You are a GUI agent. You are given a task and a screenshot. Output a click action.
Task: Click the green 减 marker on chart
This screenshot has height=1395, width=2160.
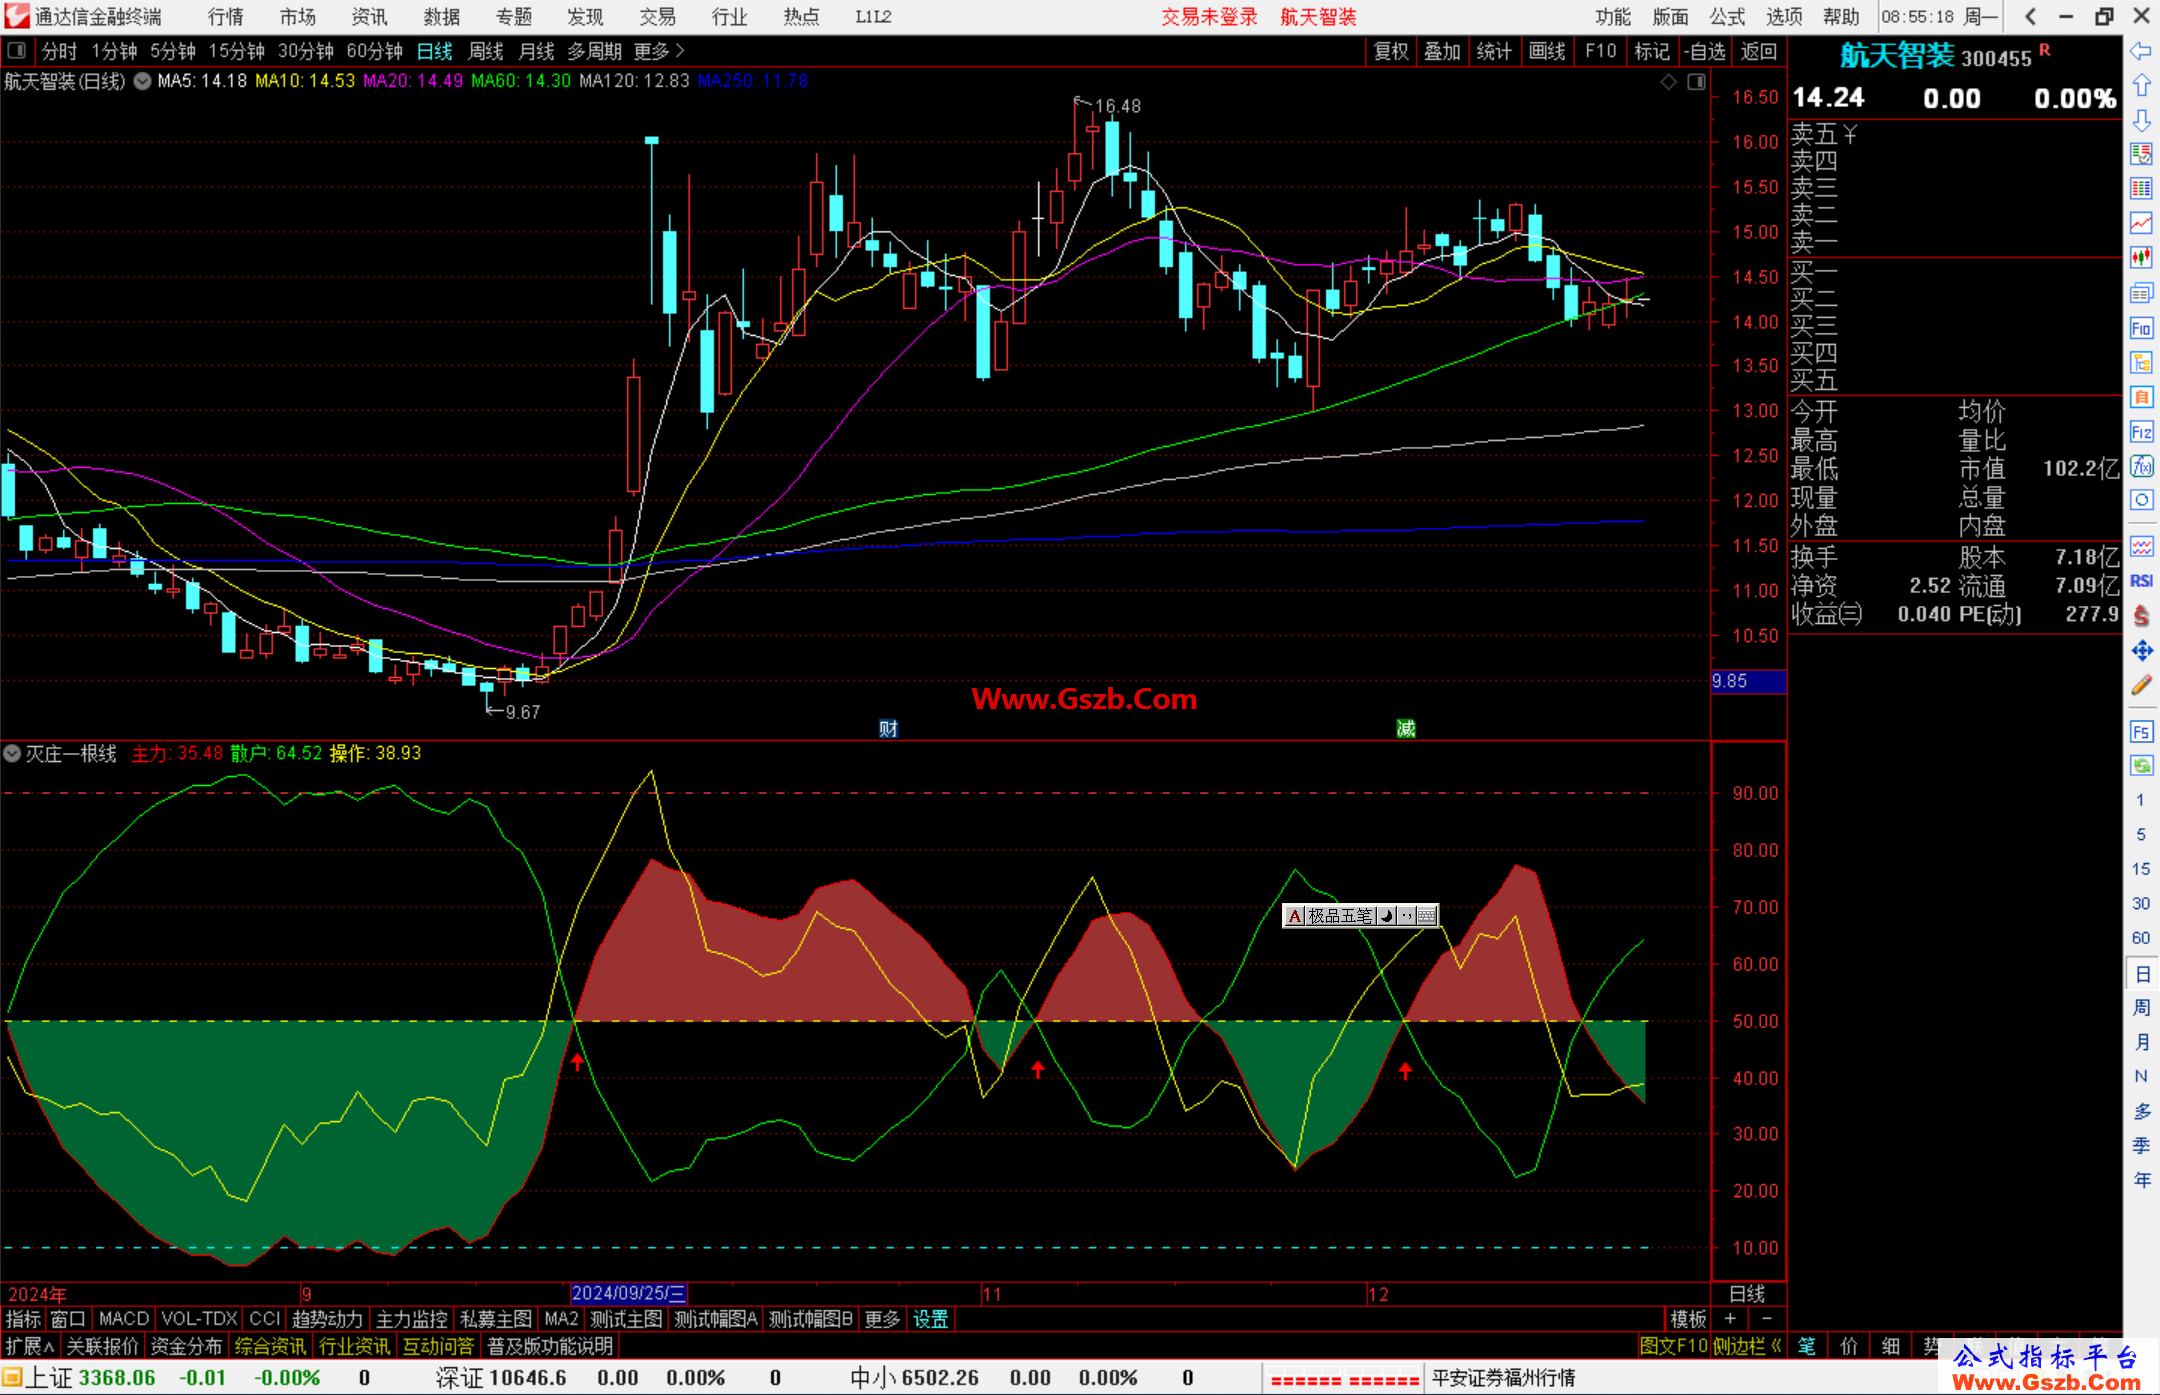point(1406,728)
